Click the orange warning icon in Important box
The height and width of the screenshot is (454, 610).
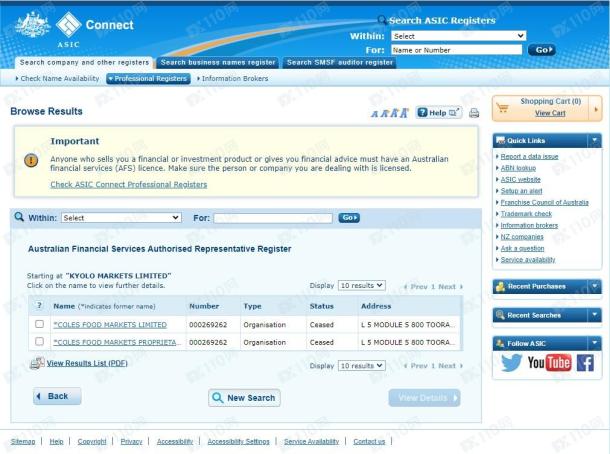point(31,160)
